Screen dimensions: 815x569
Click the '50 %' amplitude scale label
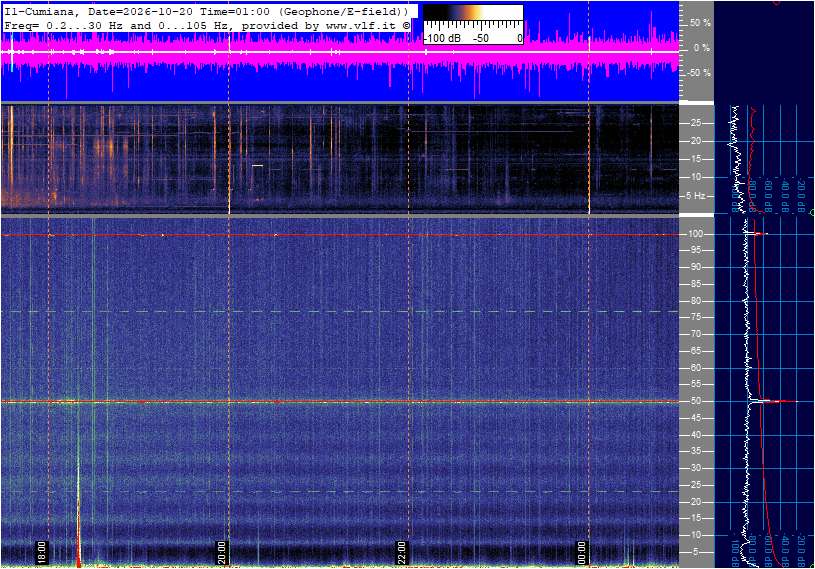tap(700, 23)
